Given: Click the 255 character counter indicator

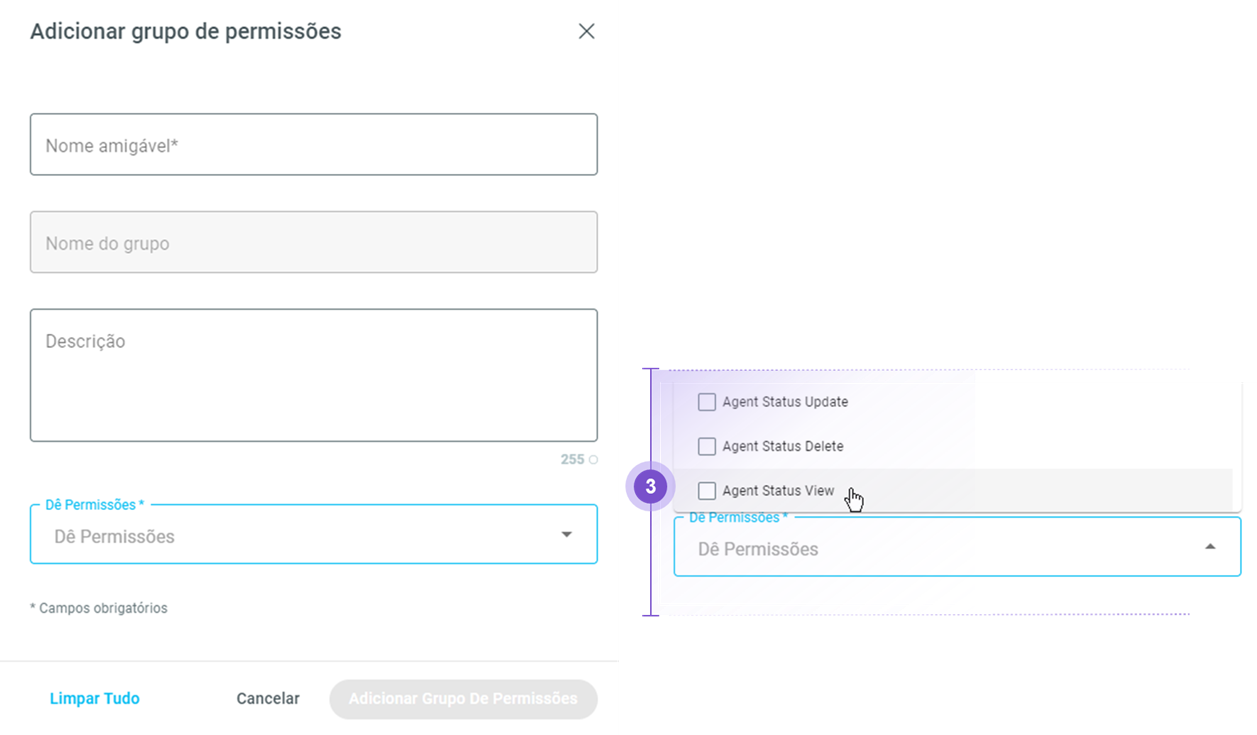Looking at the screenshot, I should click(572, 460).
